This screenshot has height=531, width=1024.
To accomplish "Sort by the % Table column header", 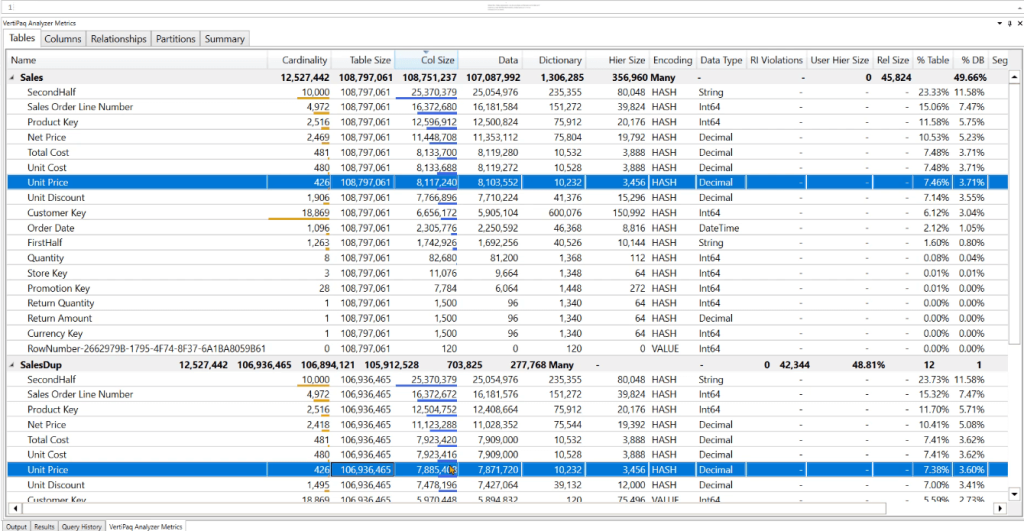I will pos(933,60).
